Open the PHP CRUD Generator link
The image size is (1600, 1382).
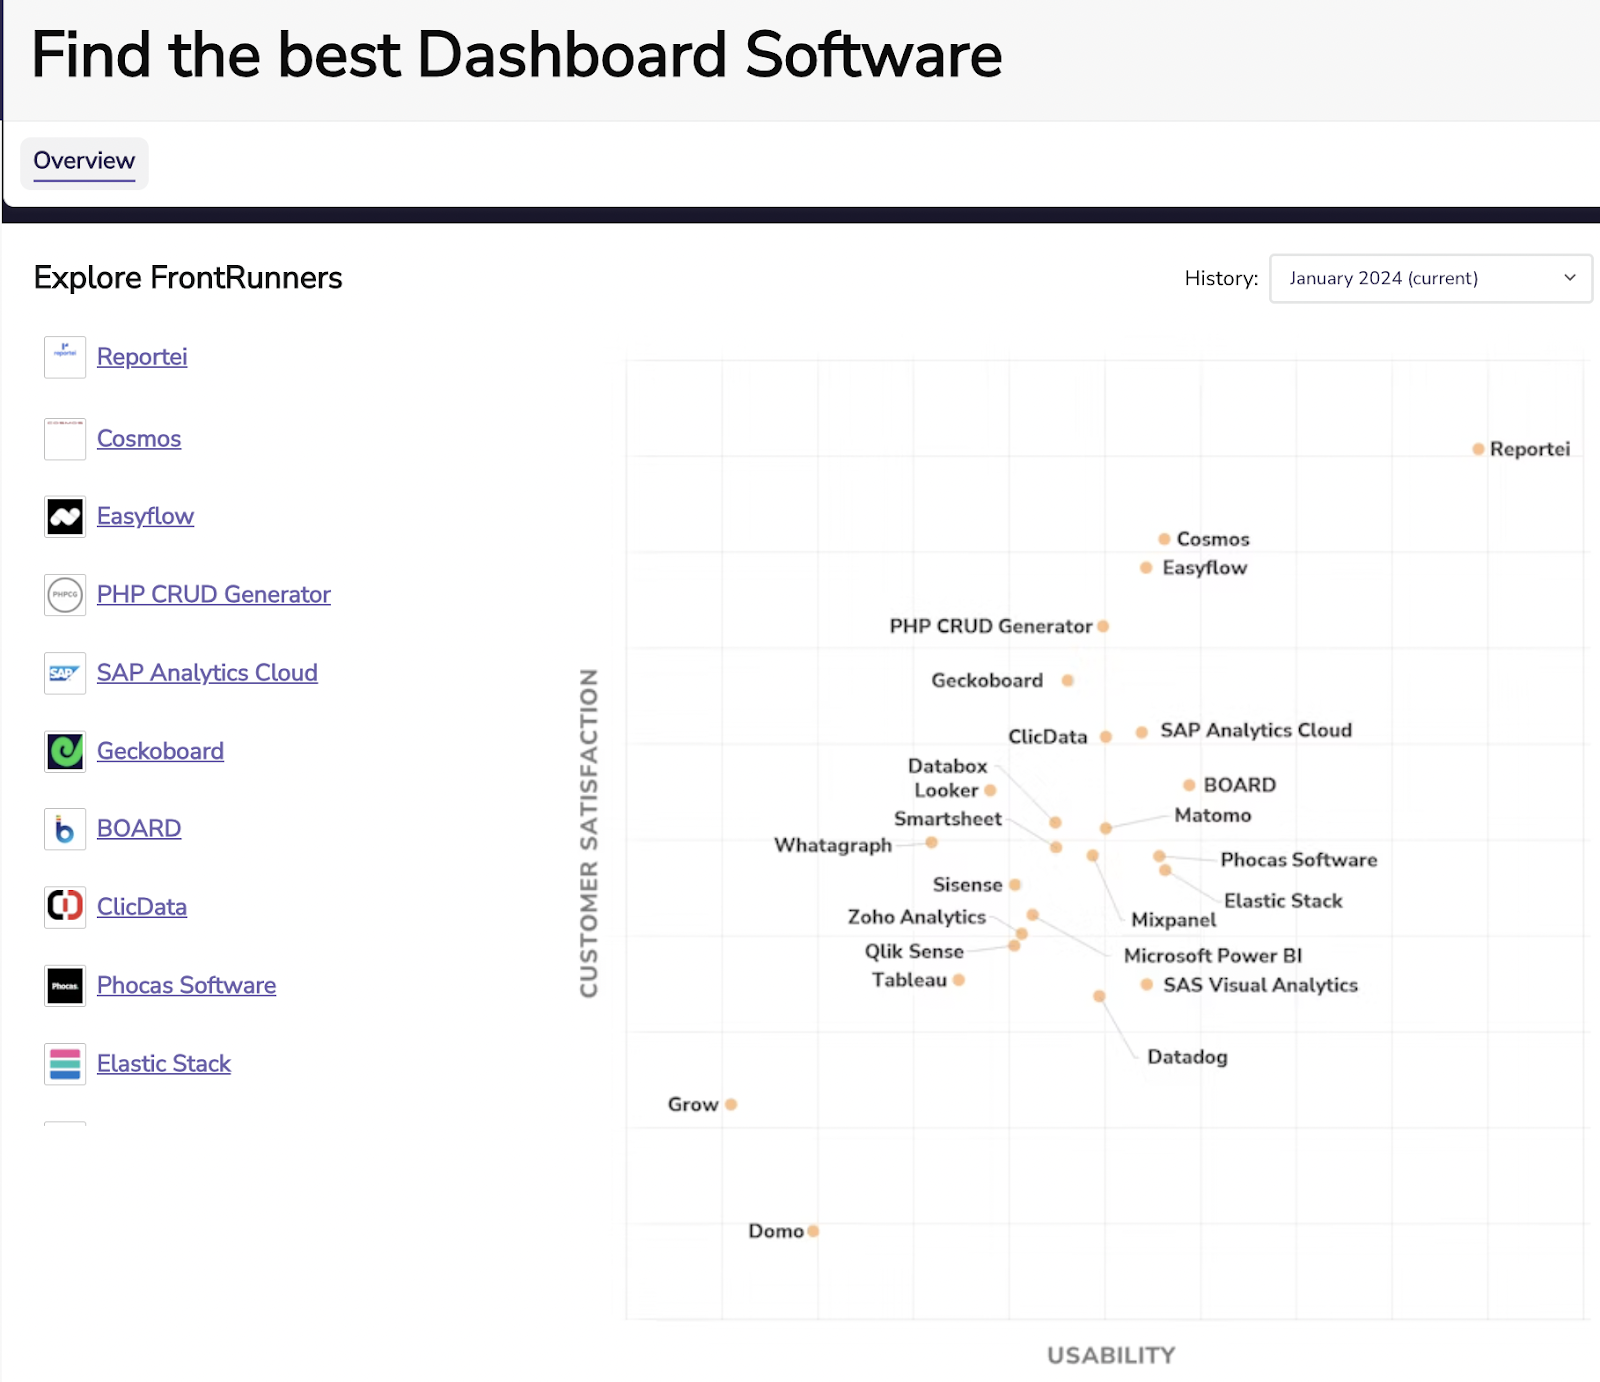[x=213, y=595]
